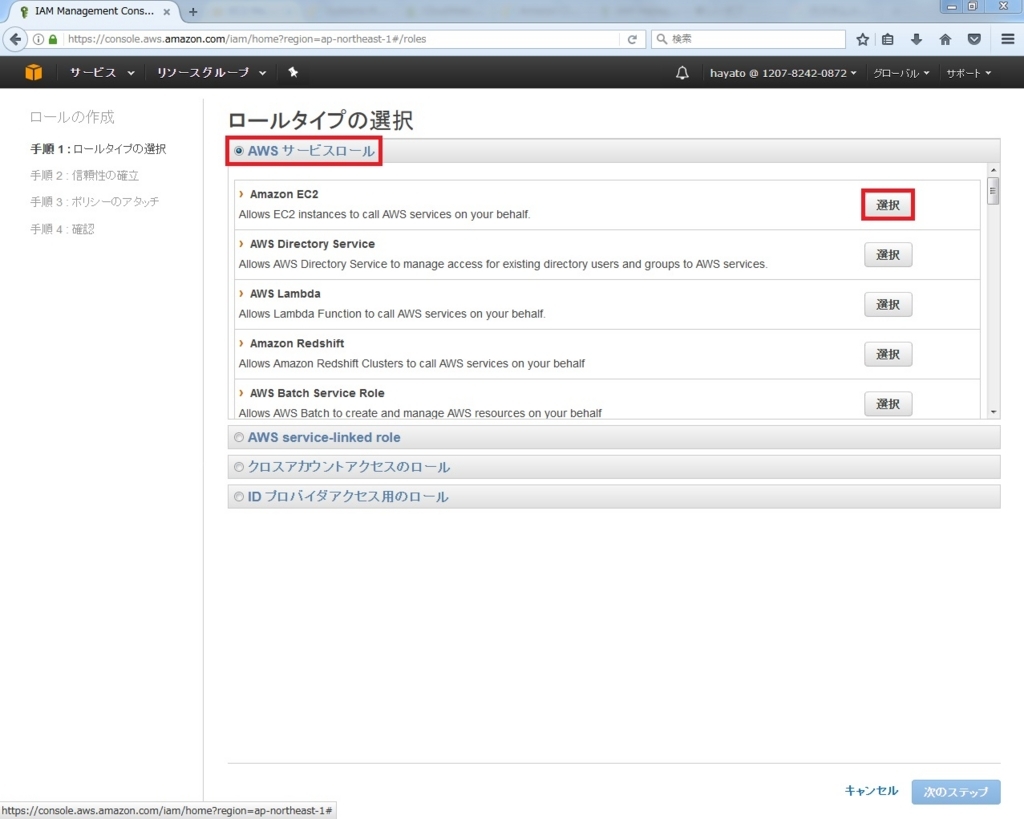Select the クロスアカウントアクセスのロール radio option
The height and width of the screenshot is (819, 1024).
239,467
